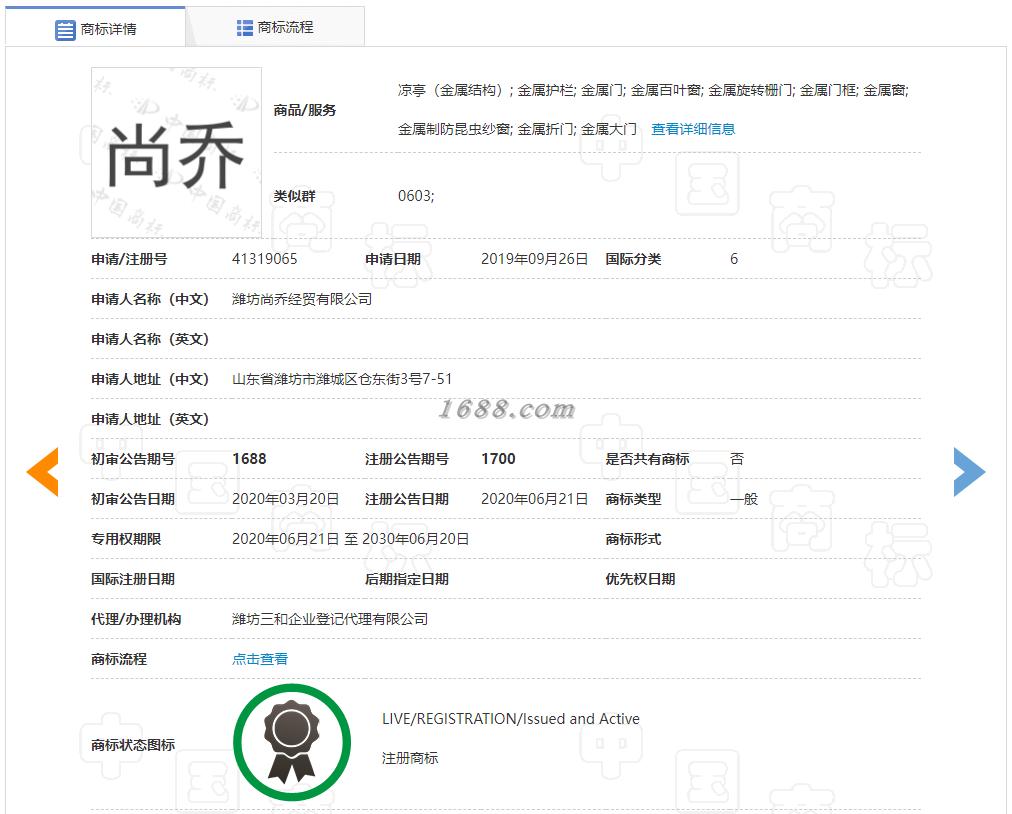Image resolution: width=1012 pixels, height=814 pixels.
Task: Click the 商标状态图标 label
Action: pos(133,745)
